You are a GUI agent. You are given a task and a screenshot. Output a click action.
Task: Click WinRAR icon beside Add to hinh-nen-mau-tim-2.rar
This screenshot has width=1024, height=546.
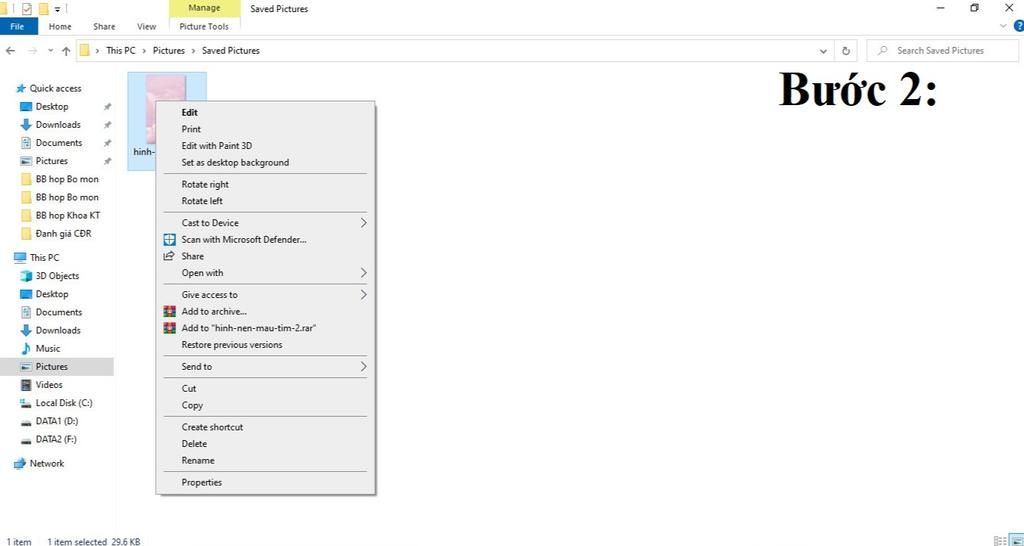170,328
